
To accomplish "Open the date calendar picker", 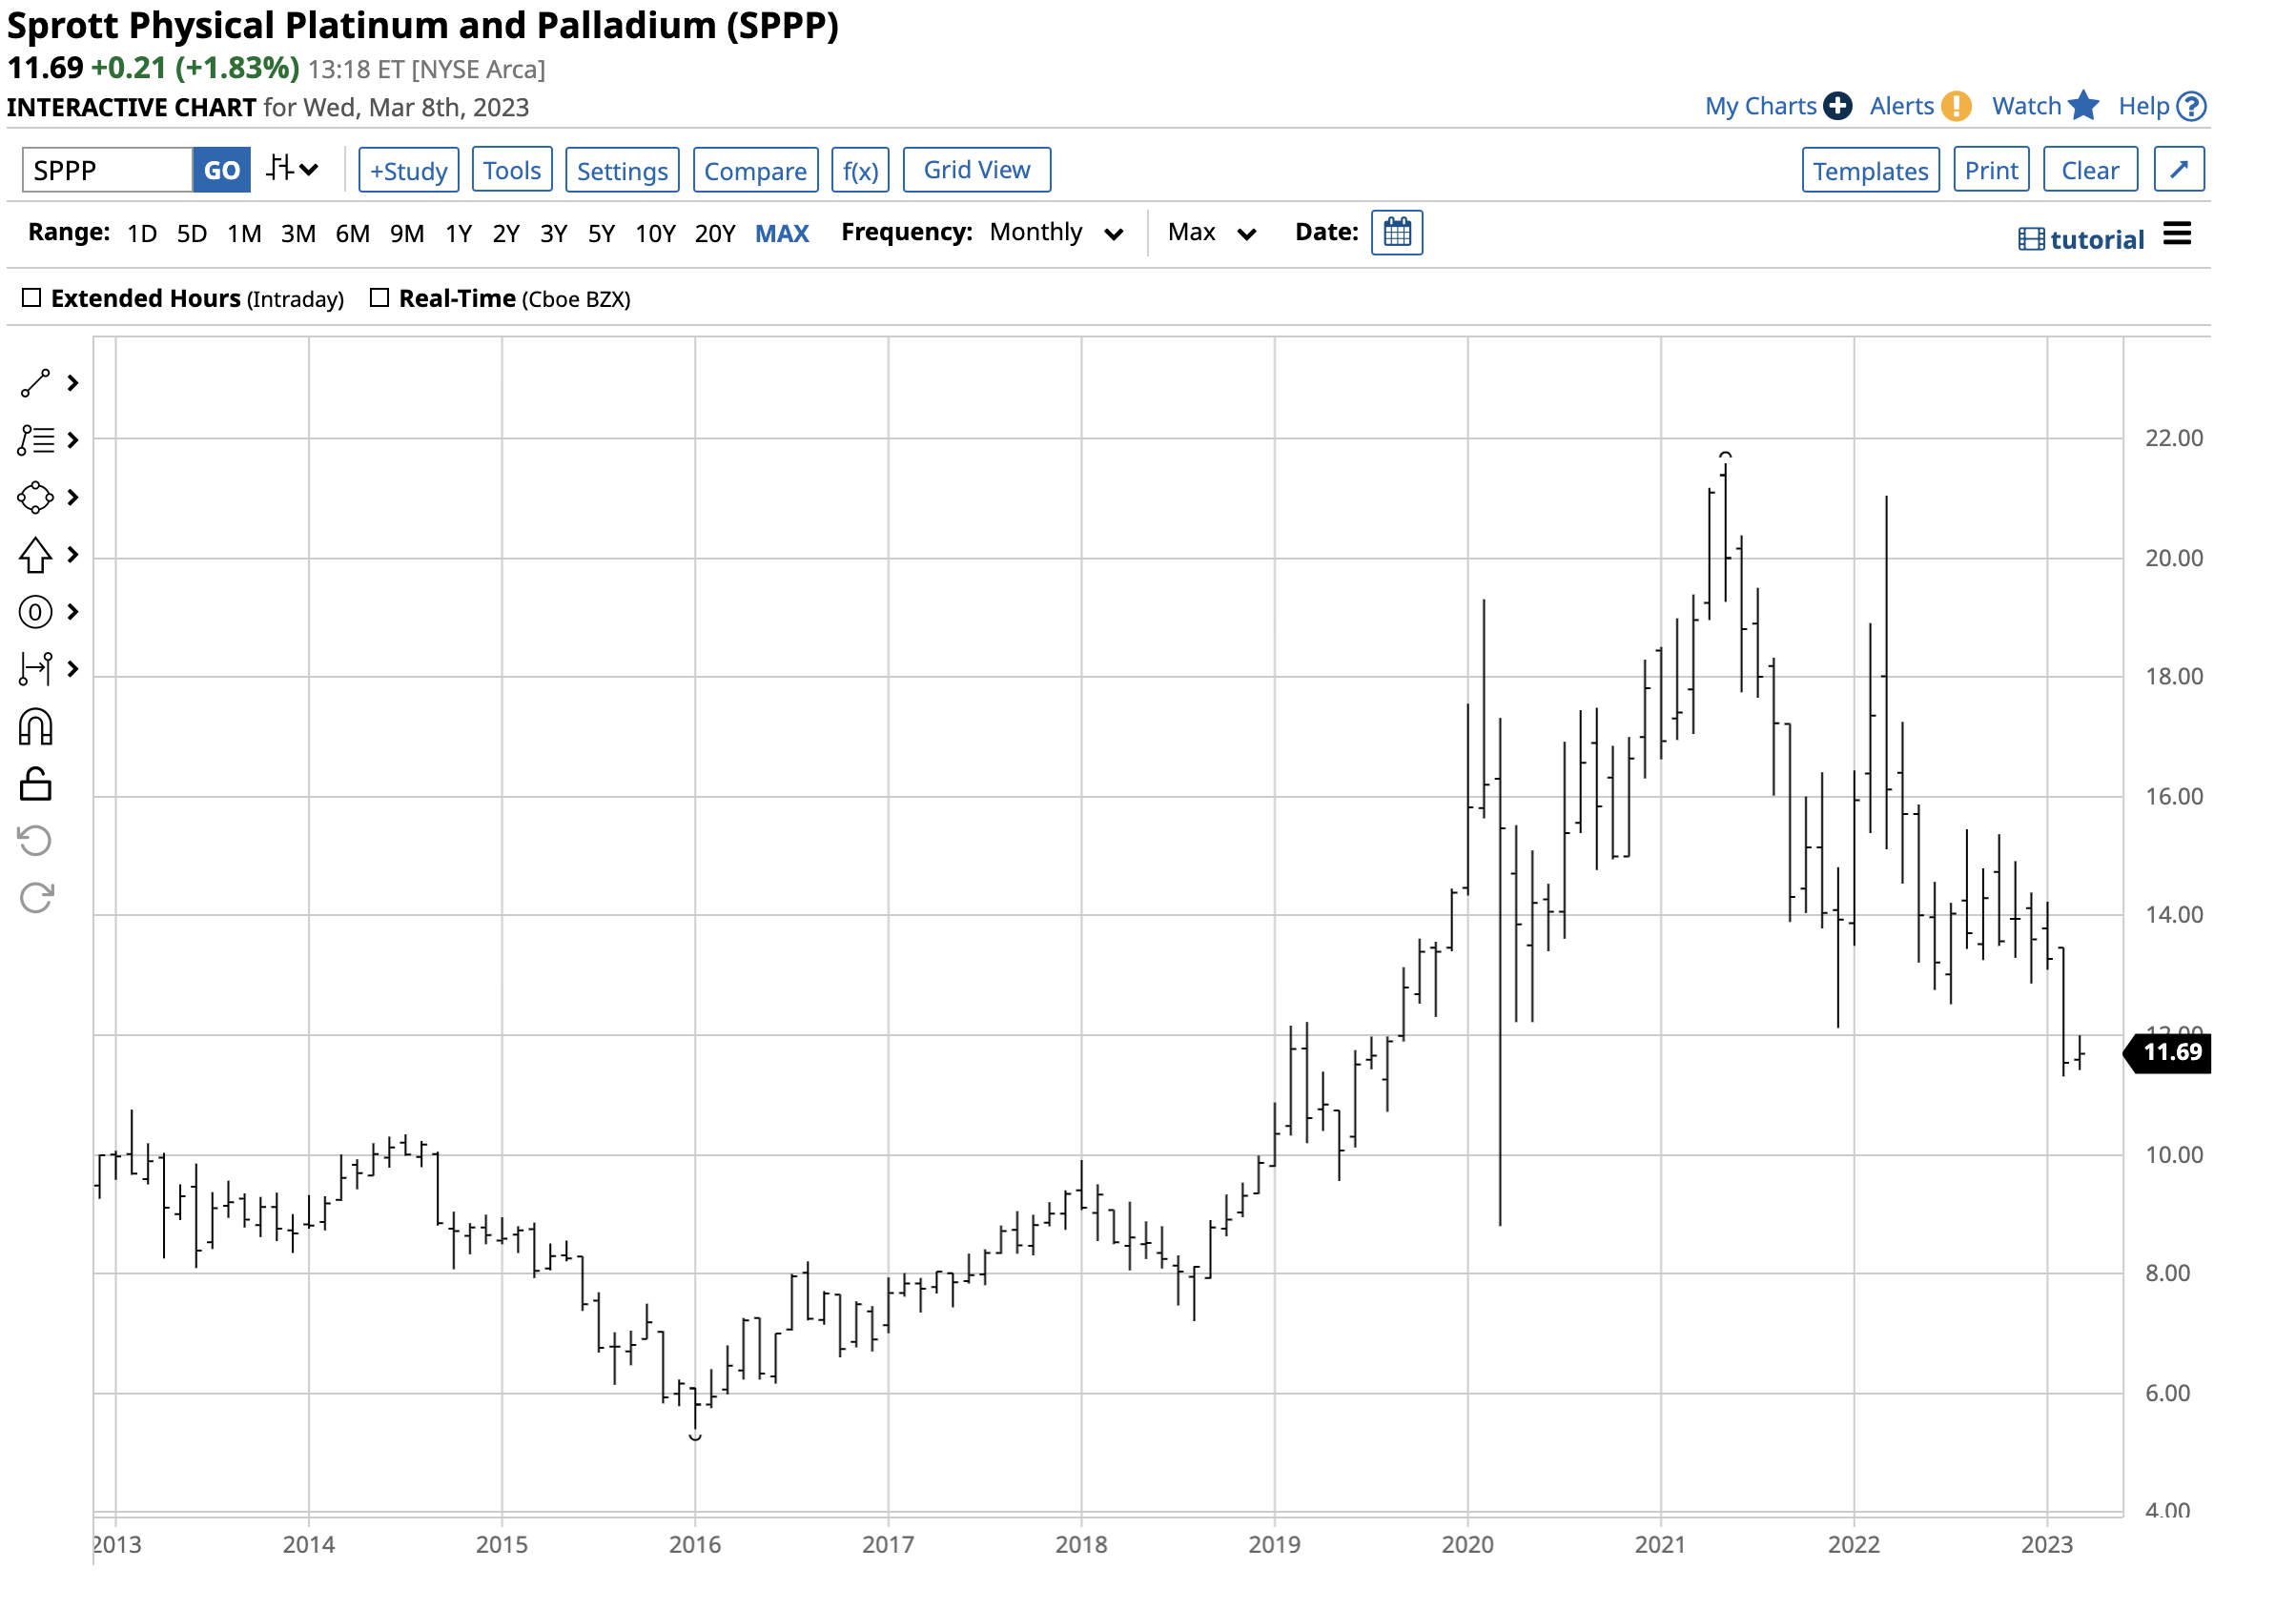I will 1397,233.
